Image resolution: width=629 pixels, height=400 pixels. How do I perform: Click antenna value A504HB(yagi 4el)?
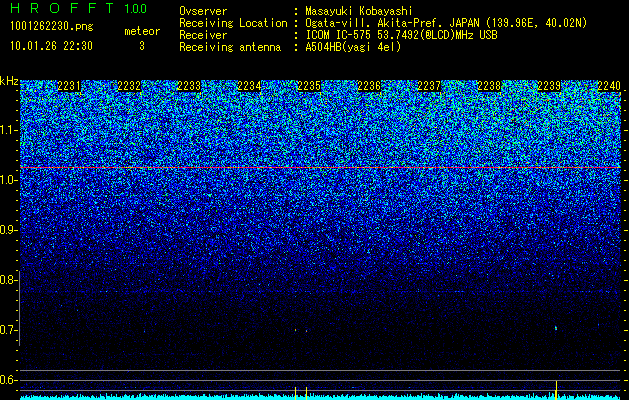click(353, 47)
